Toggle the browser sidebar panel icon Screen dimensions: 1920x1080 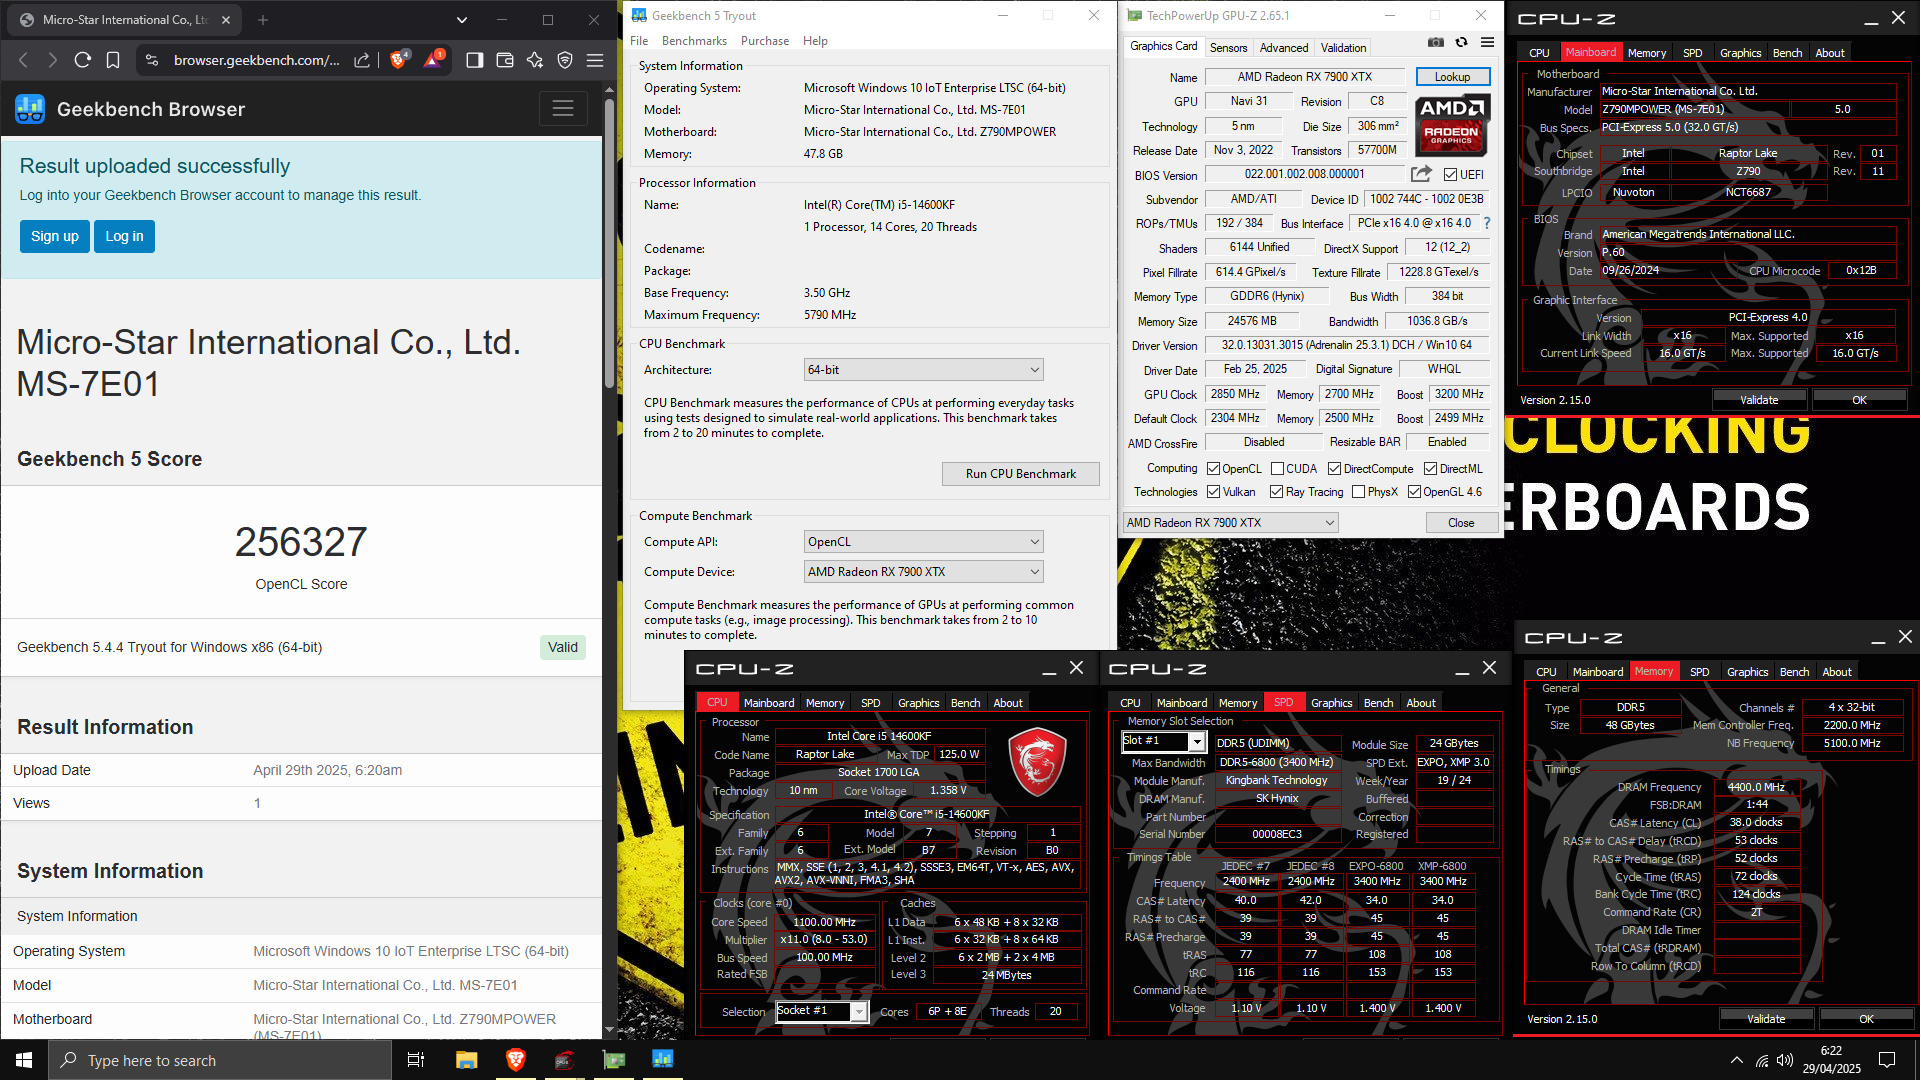pyautogui.click(x=475, y=60)
